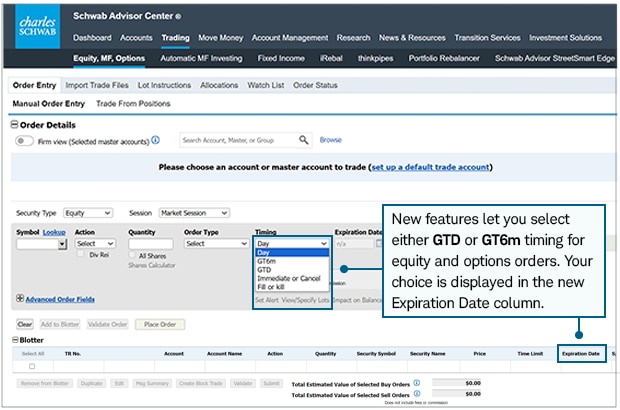This screenshot has width=620, height=410.
Task: Open thinkpipes section
Action: [x=375, y=58]
